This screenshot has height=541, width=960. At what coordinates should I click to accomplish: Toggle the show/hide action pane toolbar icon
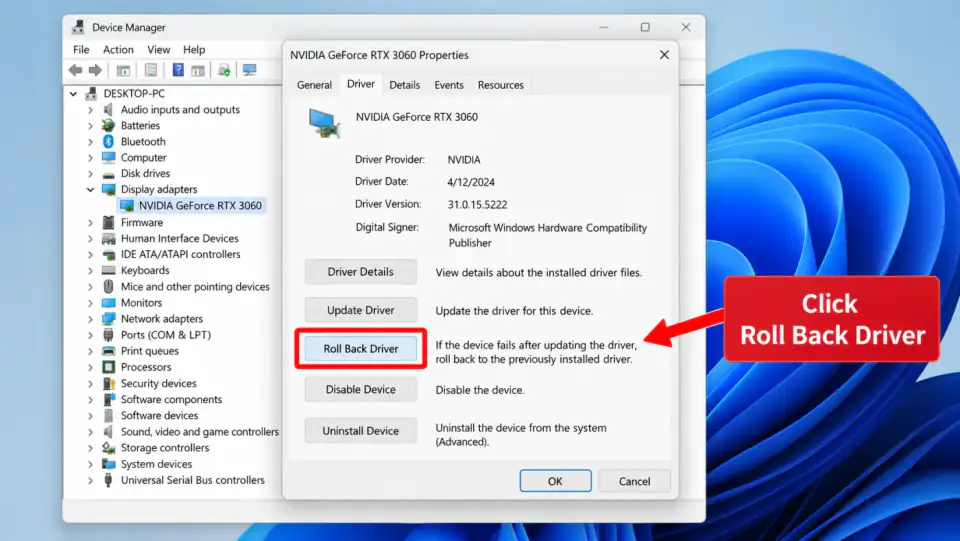[198, 70]
